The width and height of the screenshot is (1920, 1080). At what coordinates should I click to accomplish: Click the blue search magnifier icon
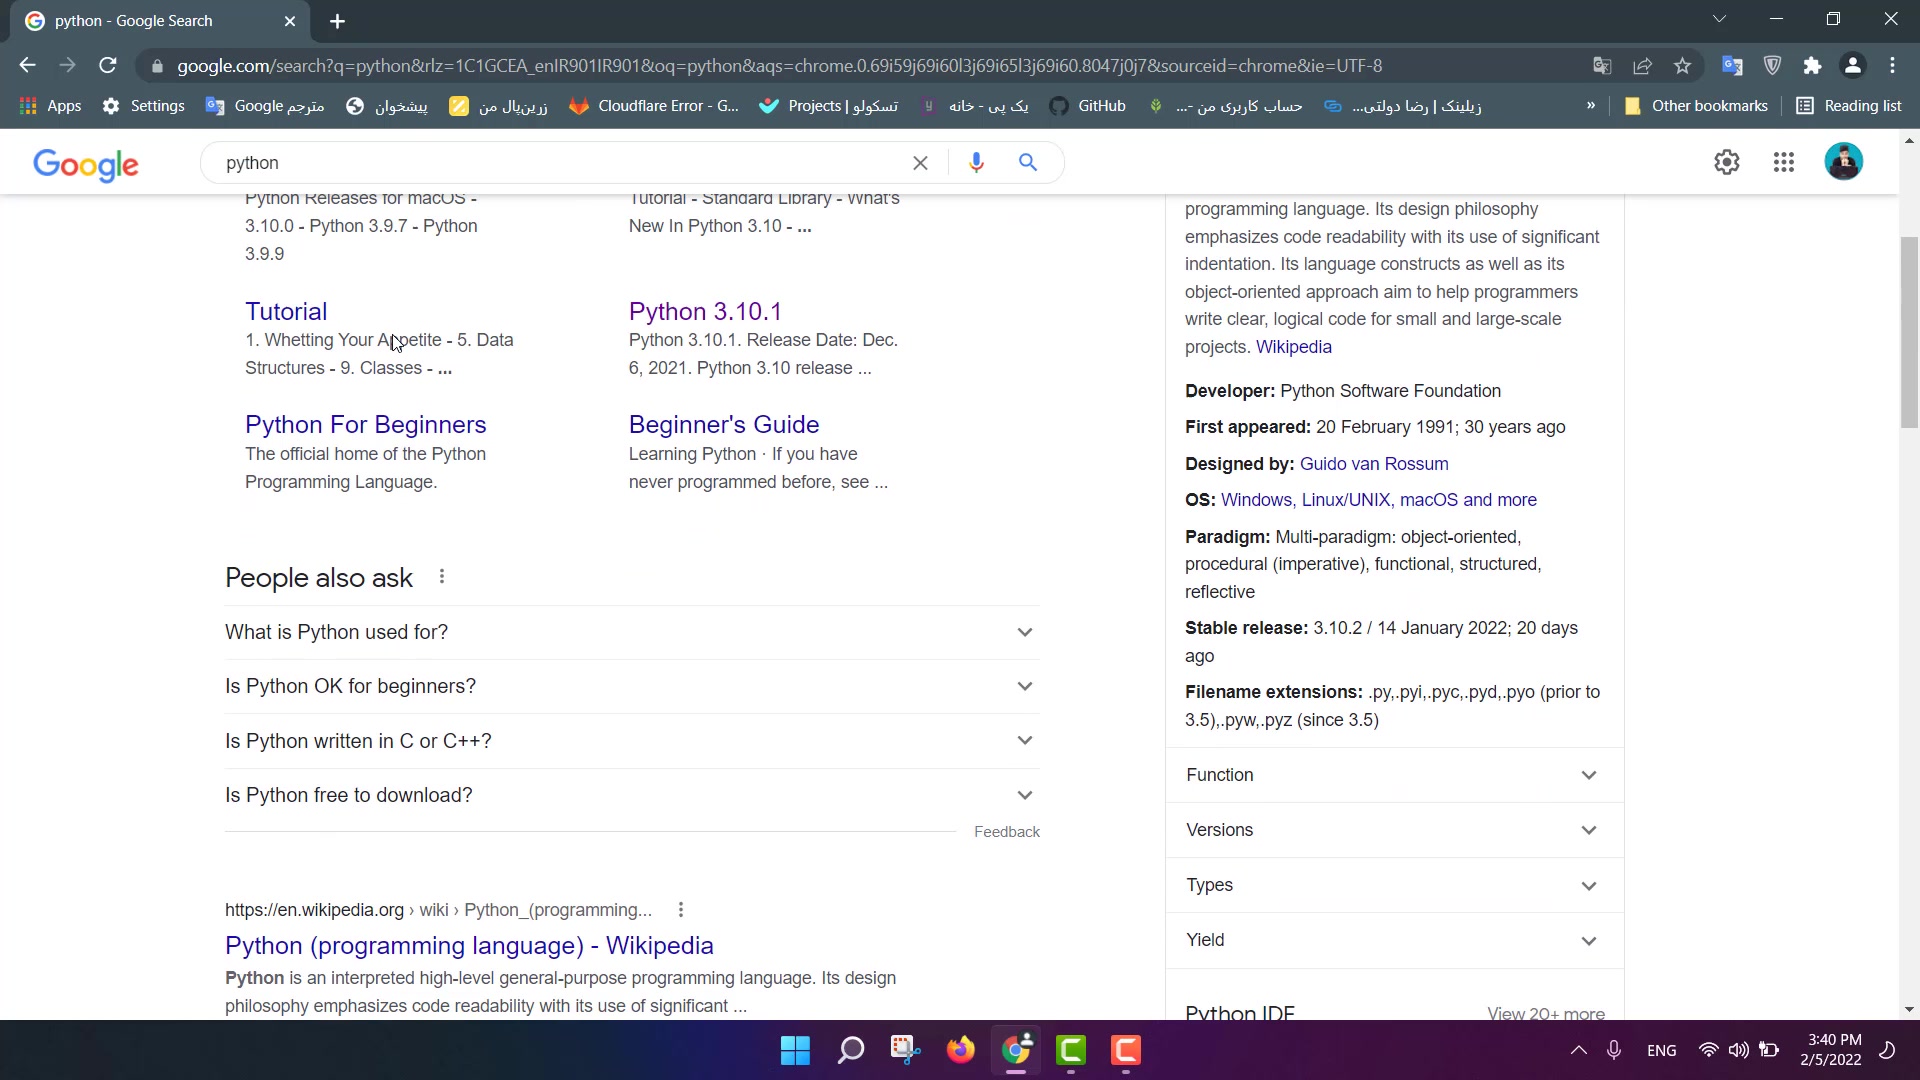1027,162
